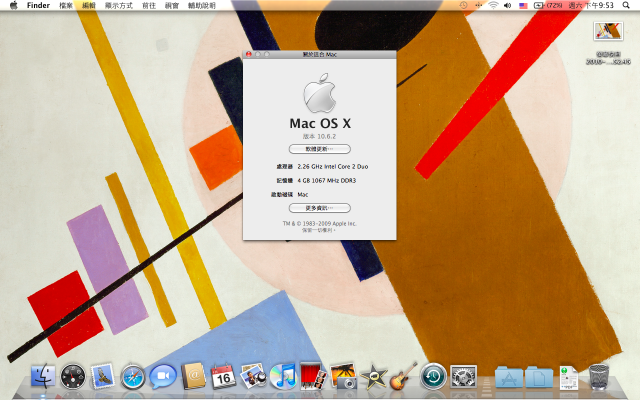Open Time Machine from the Dock
Screen dimensions: 640x400
(433, 376)
